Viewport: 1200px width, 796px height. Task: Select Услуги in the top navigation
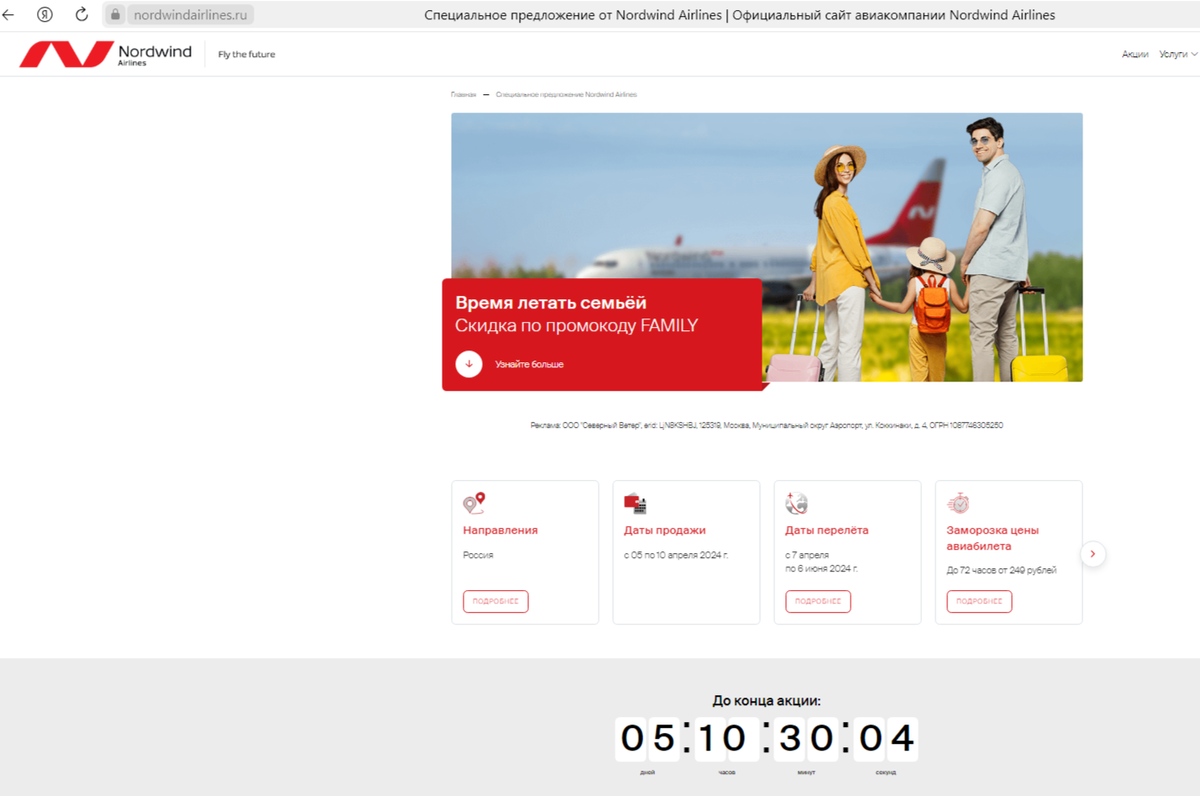[1172, 55]
